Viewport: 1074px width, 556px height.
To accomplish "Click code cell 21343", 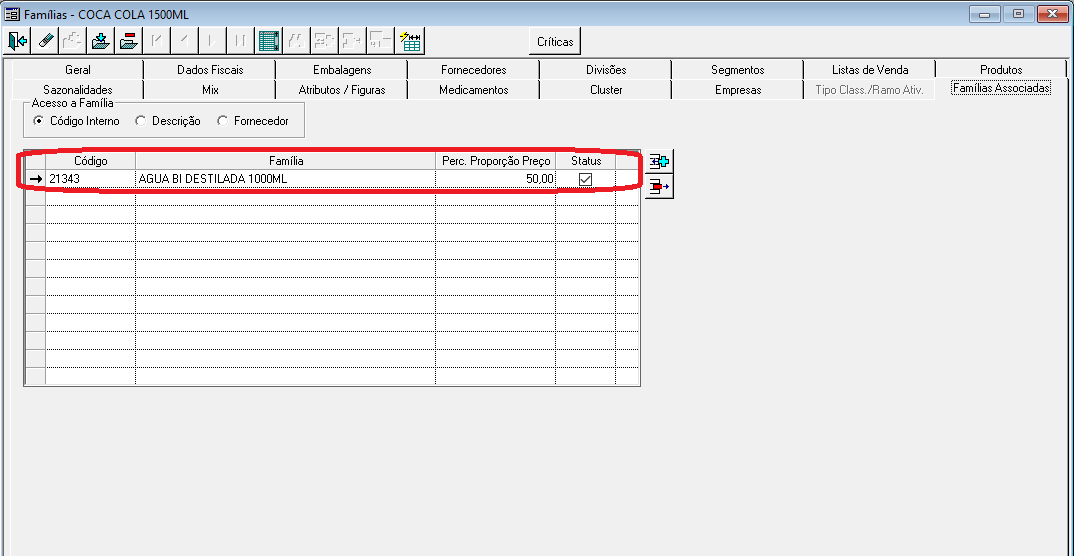I will pyautogui.click(x=90, y=179).
